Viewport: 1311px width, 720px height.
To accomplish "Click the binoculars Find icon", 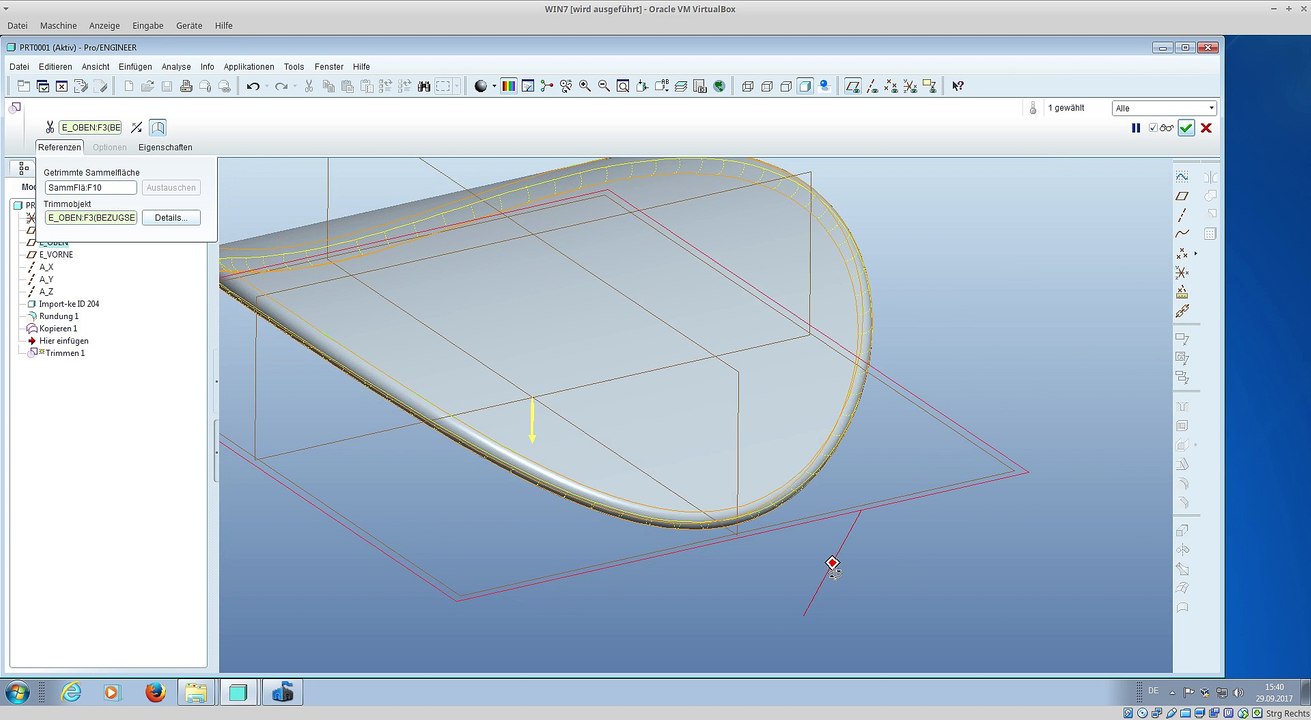I will click(x=424, y=87).
